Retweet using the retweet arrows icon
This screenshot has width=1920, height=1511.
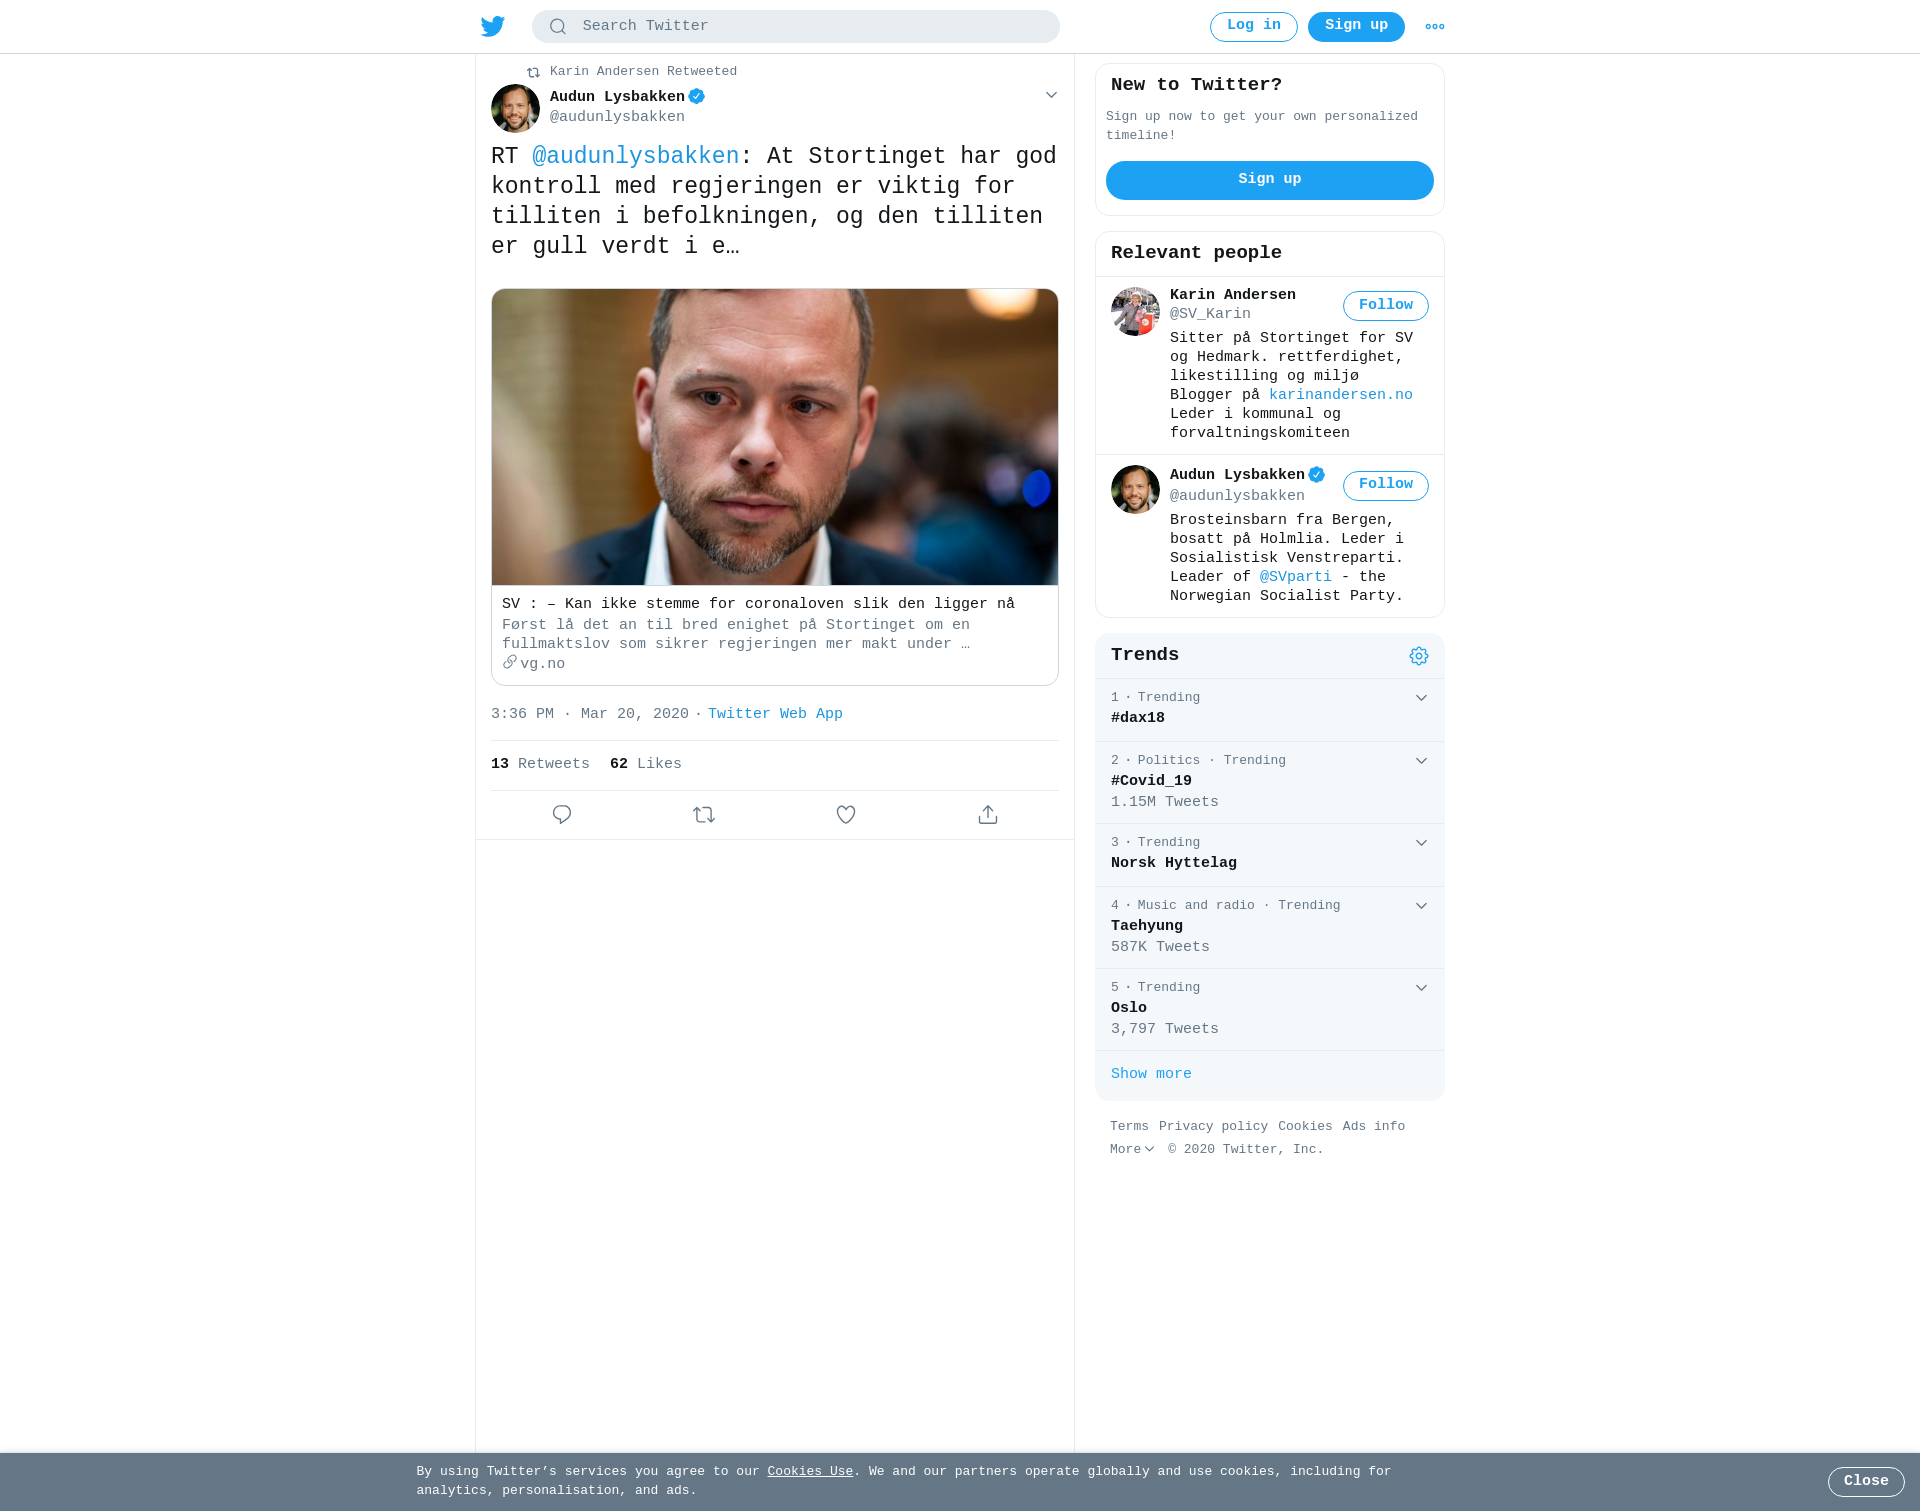704,815
